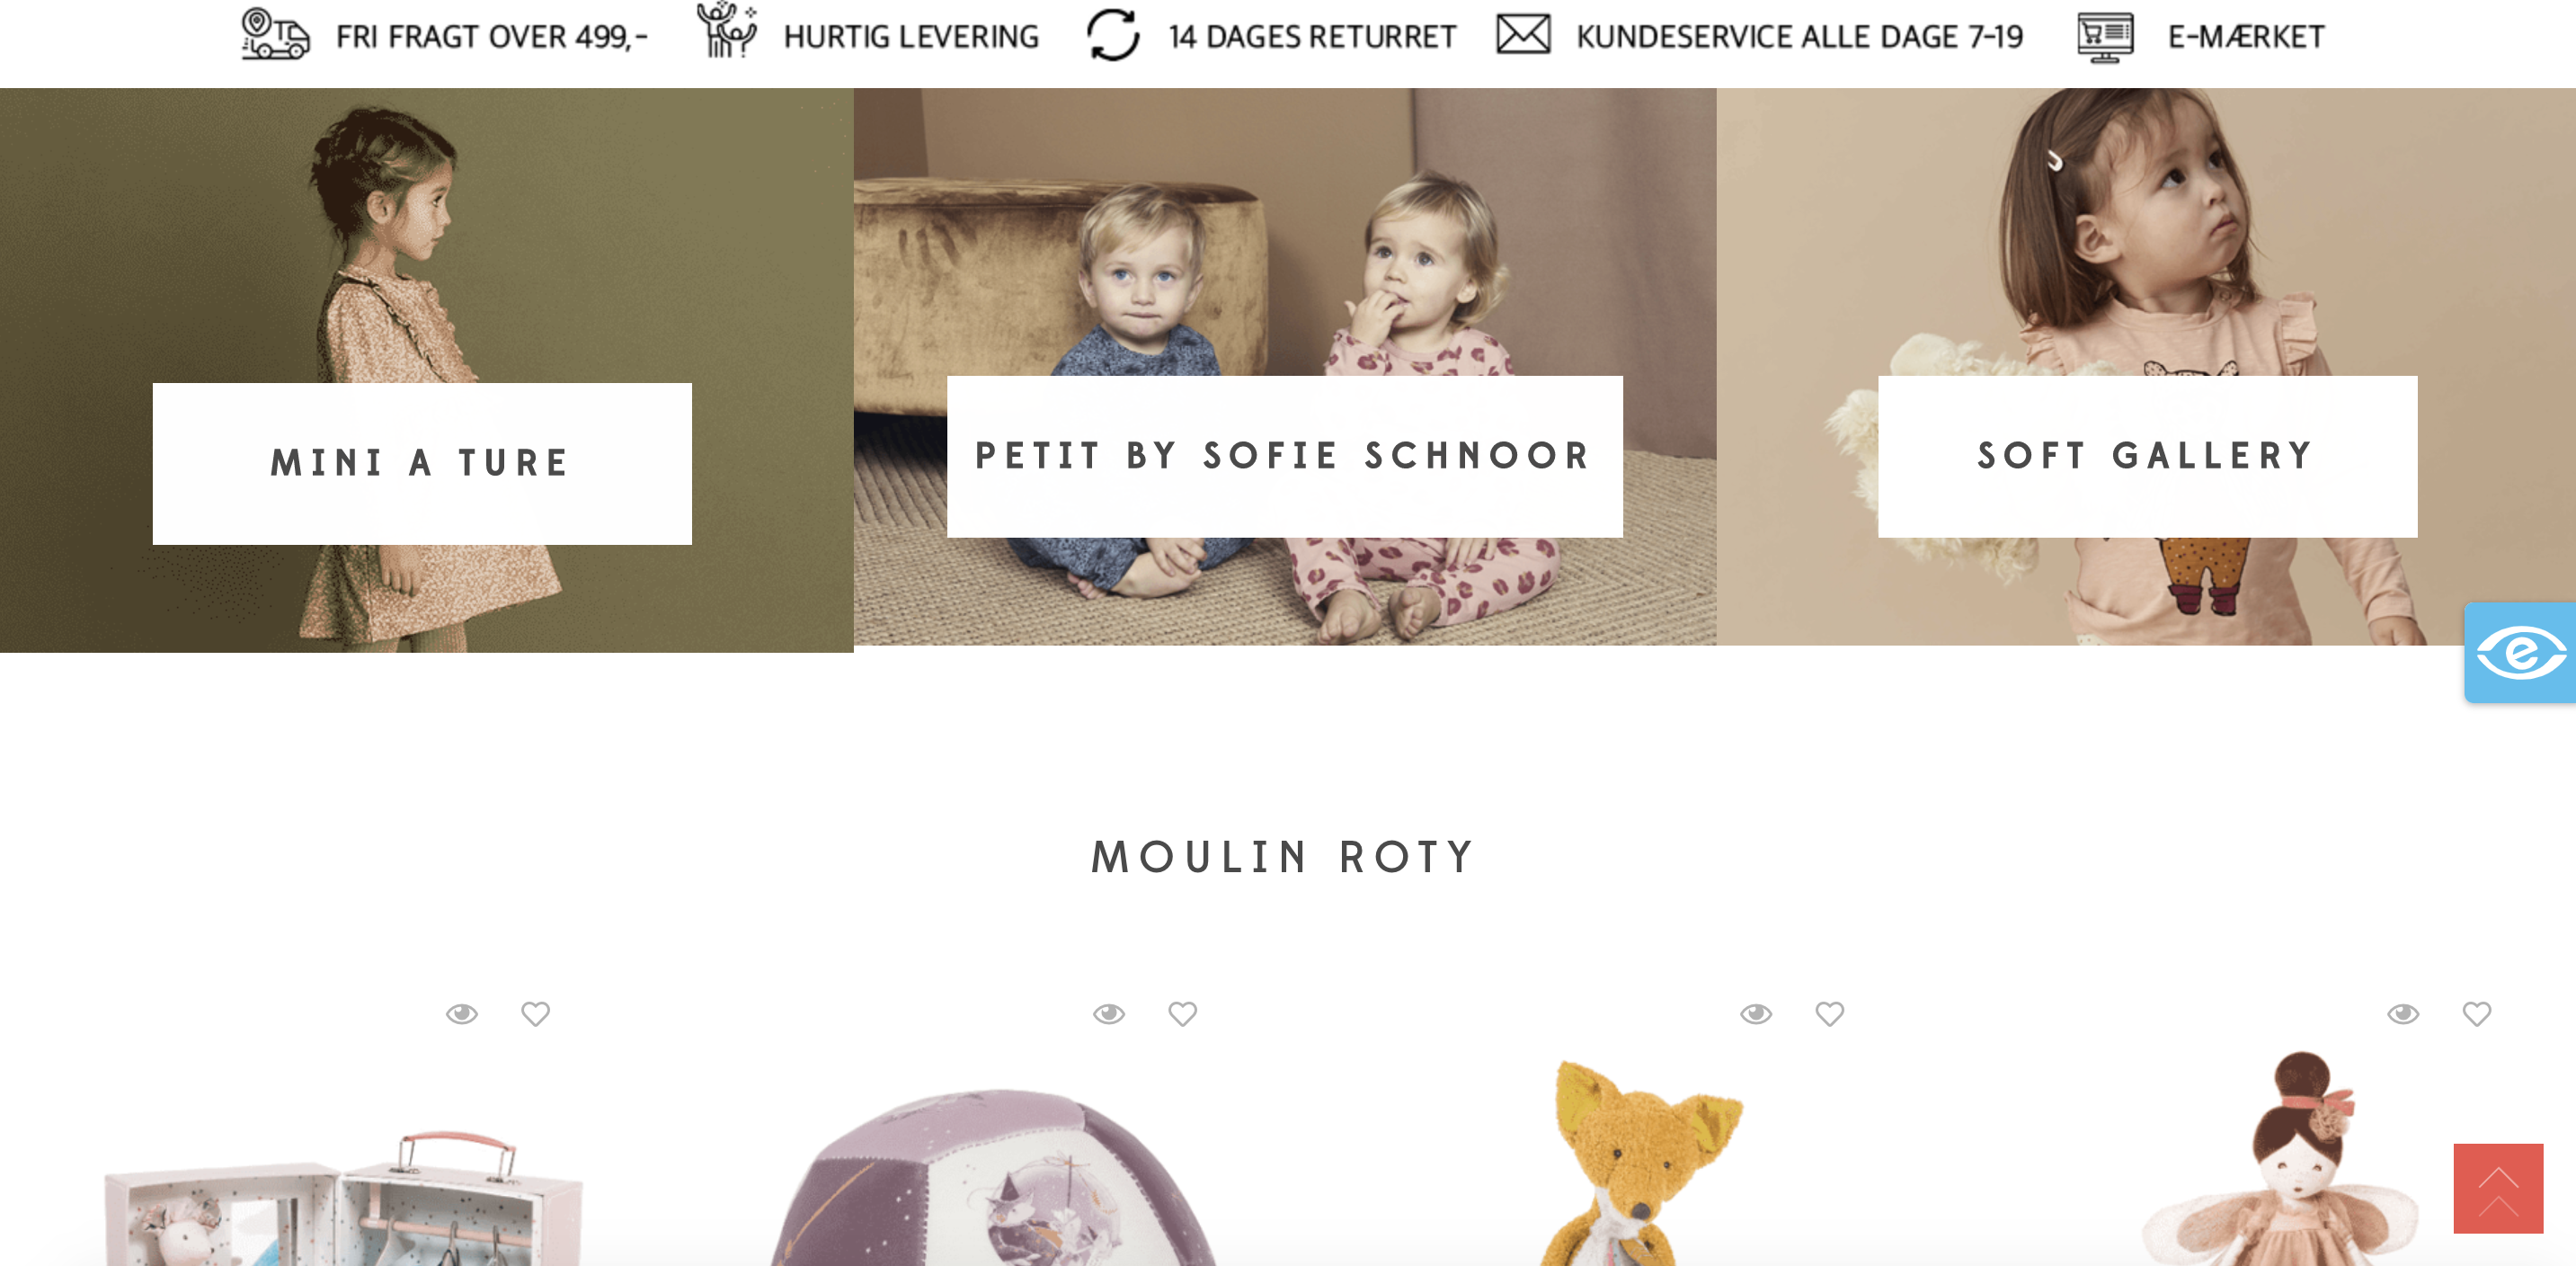Add the suitcase toy to wishlist
This screenshot has height=1266, width=2576.
[x=536, y=1014]
